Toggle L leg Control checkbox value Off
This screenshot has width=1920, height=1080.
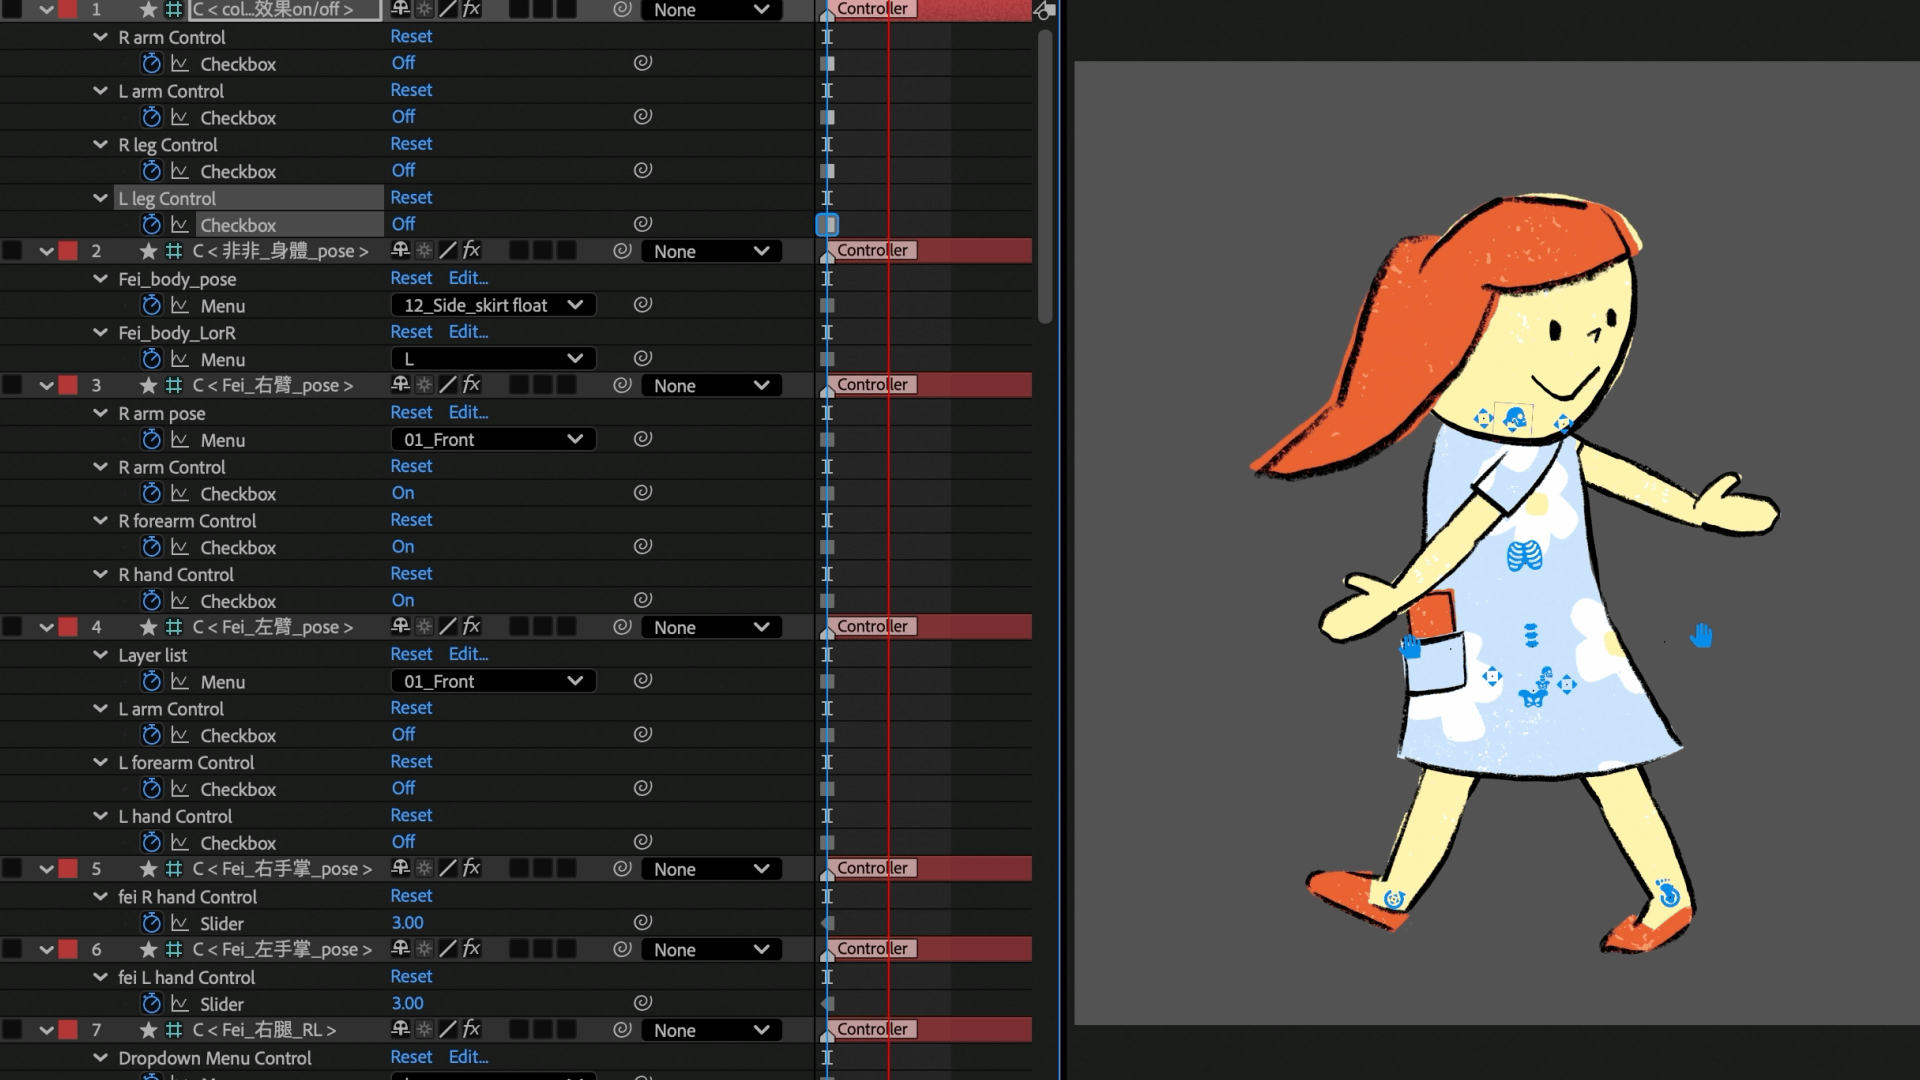pyautogui.click(x=403, y=225)
